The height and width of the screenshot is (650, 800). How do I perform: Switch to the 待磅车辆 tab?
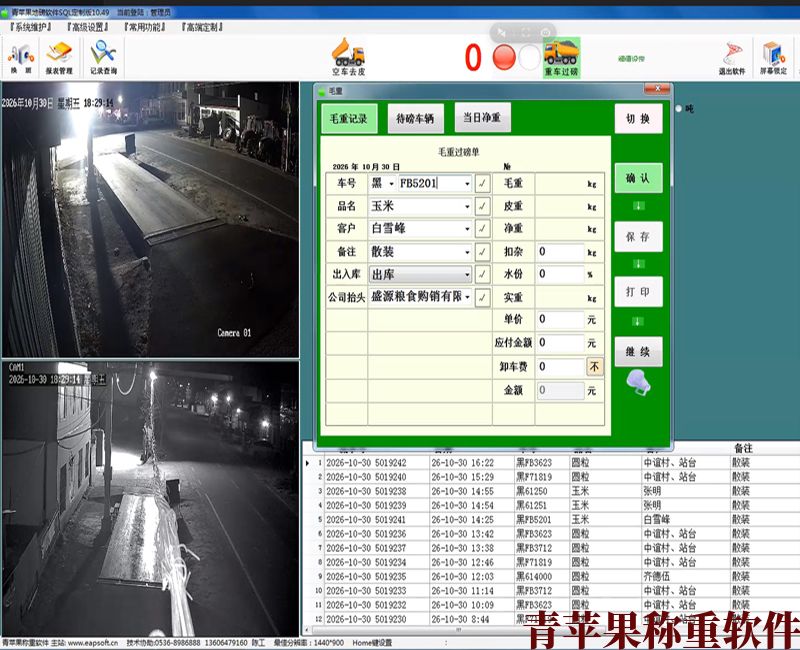tap(415, 119)
